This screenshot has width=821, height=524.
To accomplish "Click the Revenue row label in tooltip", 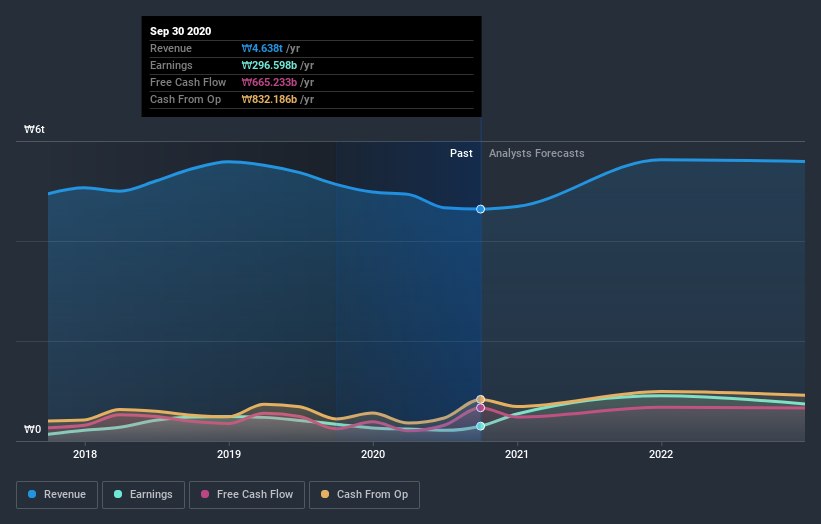I will coord(171,48).
